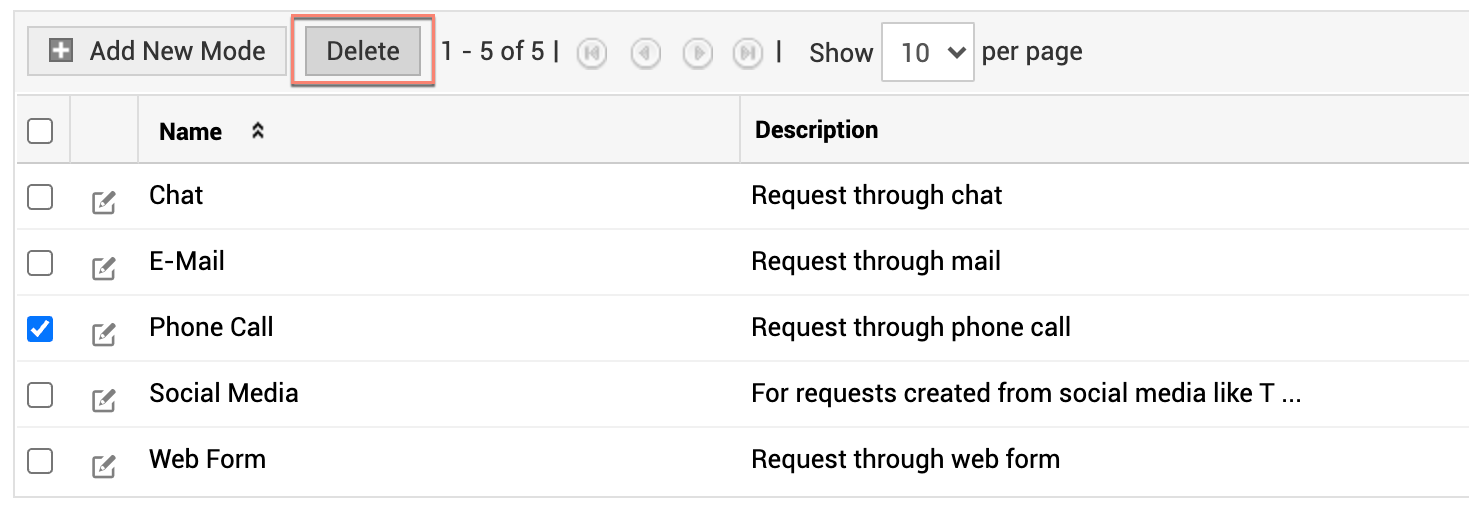Image resolution: width=1469 pixels, height=510 pixels.
Task: Go to the next page
Action: coord(697,53)
